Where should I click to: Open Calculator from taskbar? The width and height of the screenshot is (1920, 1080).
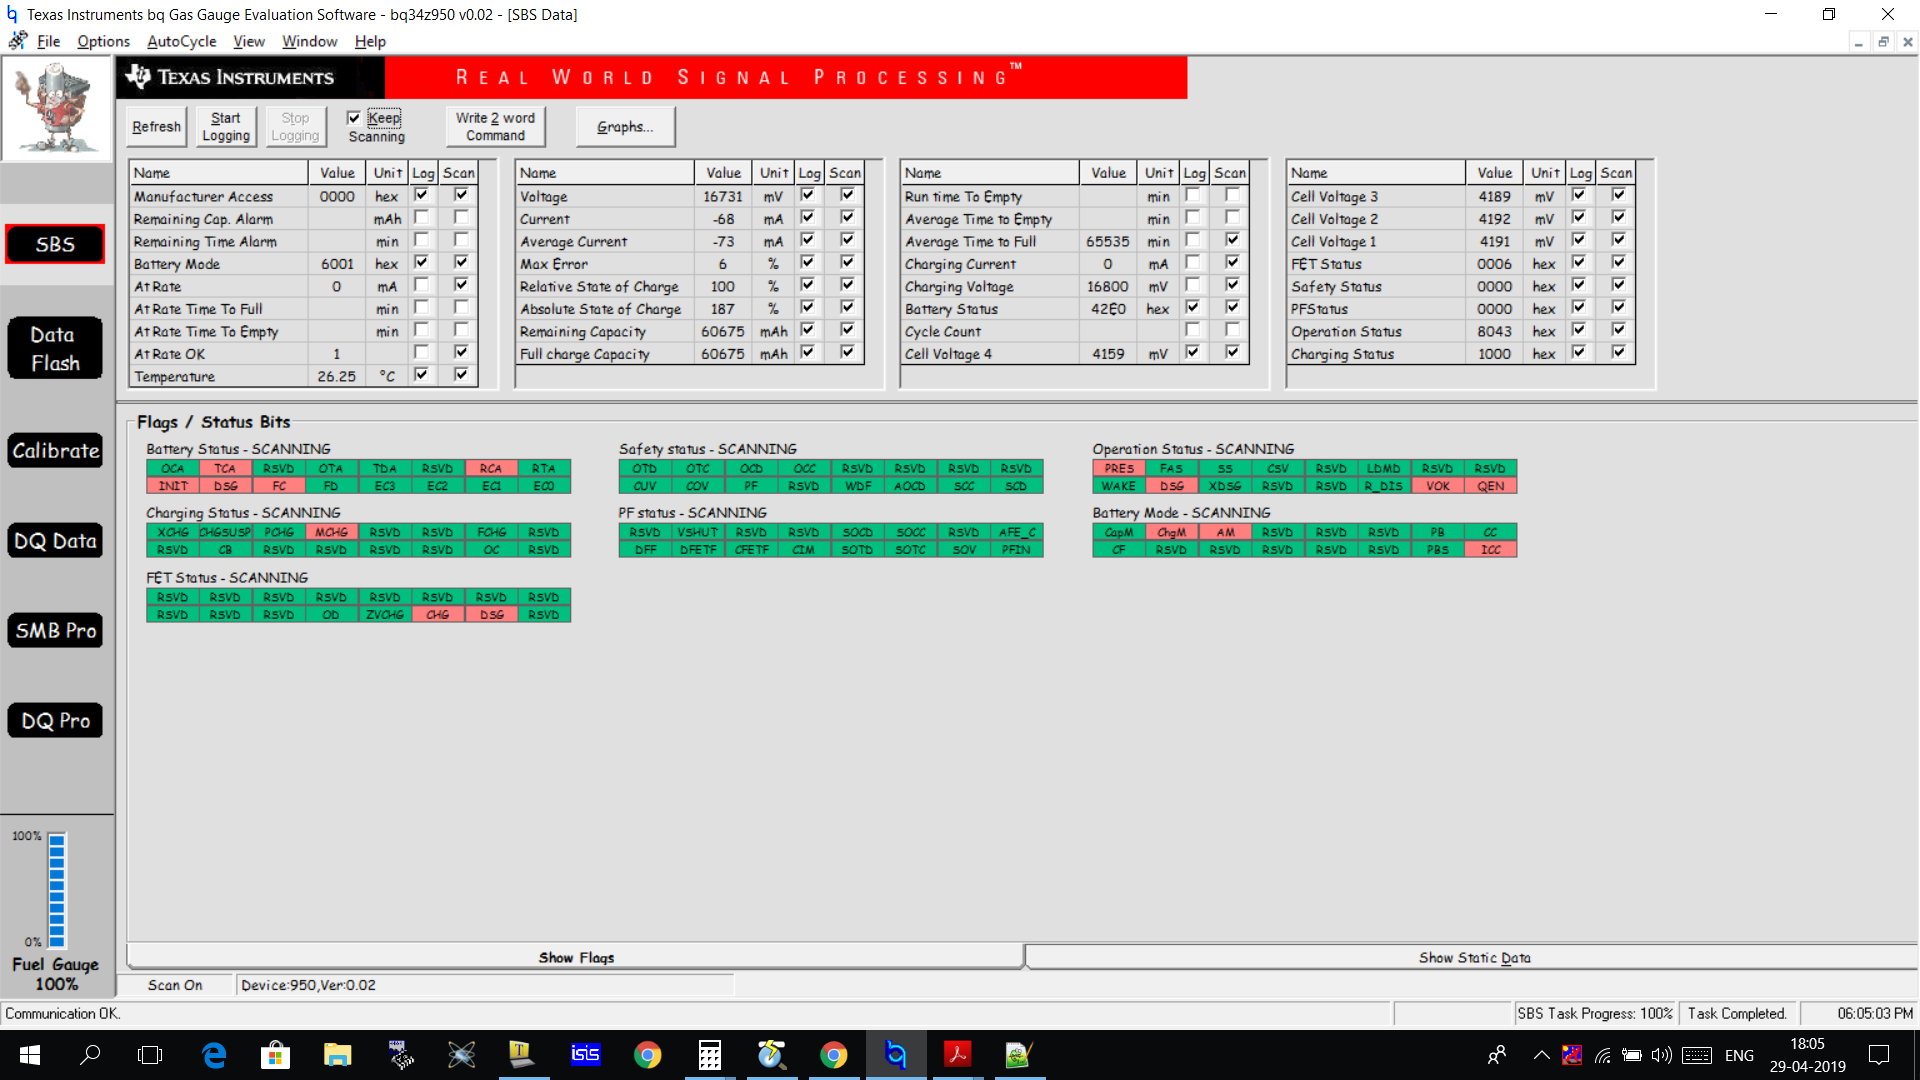pyautogui.click(x=709, y=1055)
